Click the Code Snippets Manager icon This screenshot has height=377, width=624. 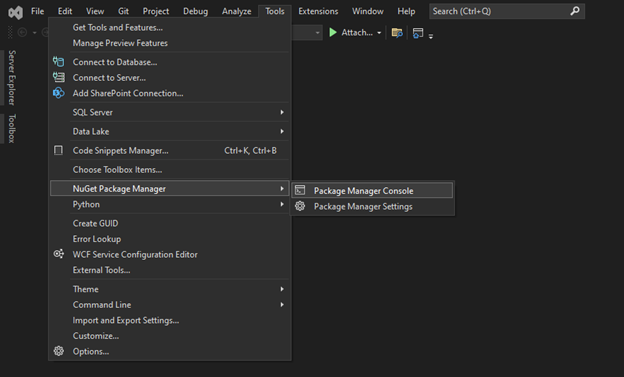[x=58, y=150]
